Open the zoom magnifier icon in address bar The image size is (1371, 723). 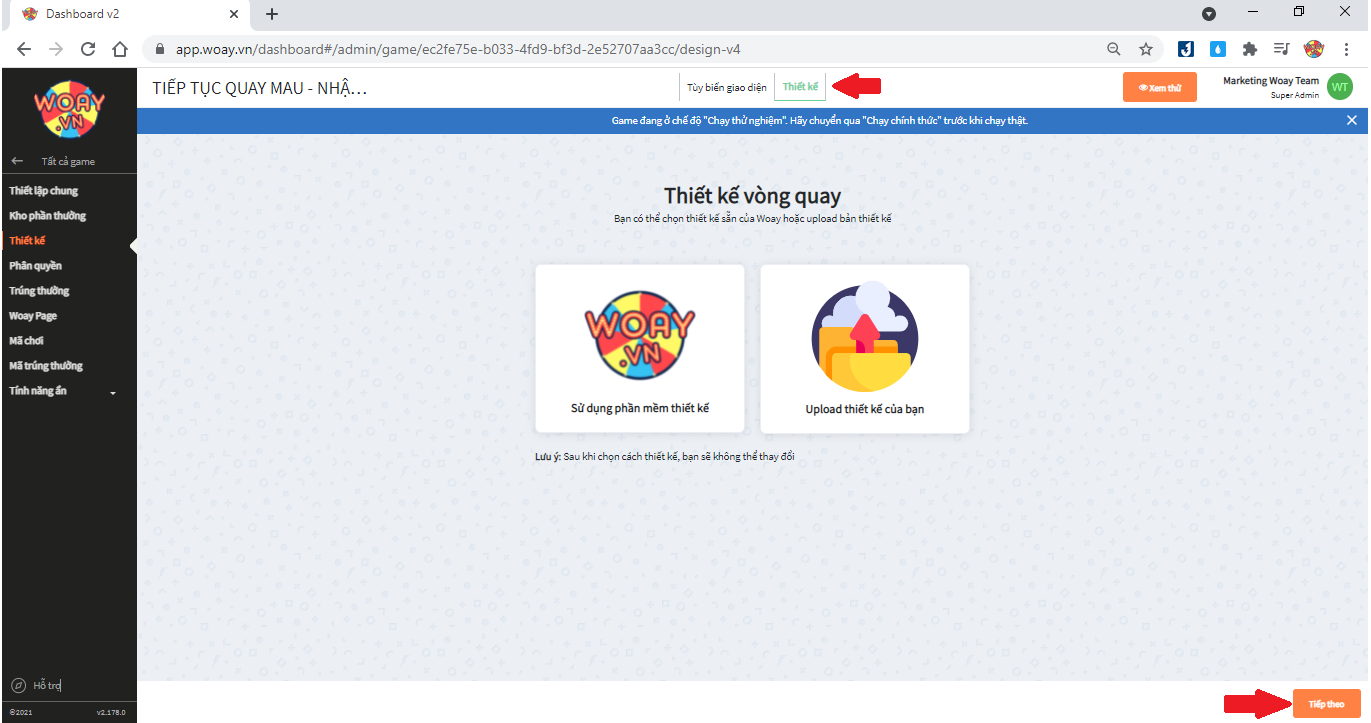(1114, 49)
